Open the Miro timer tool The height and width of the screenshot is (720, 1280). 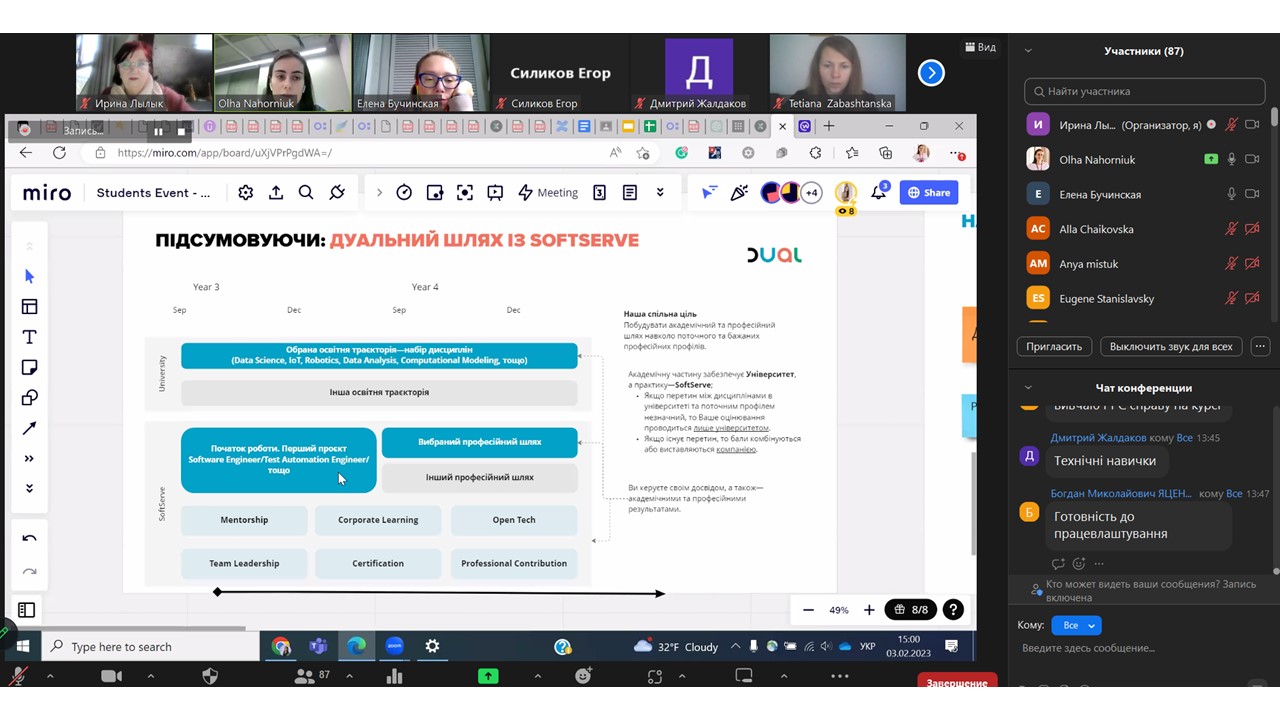[404, 193]
